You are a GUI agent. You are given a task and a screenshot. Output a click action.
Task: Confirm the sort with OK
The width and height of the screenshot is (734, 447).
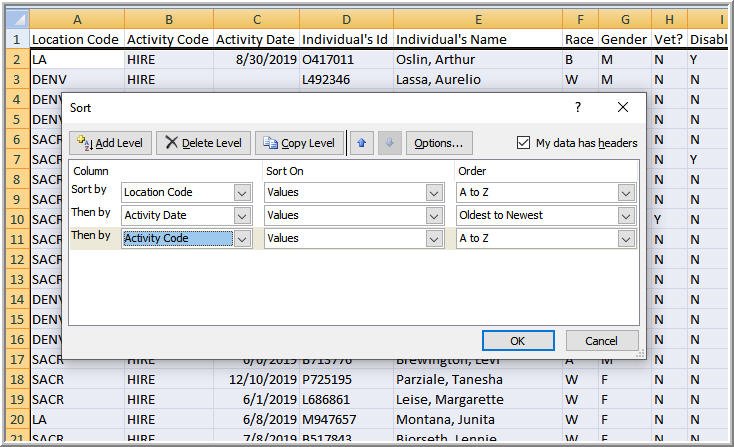coord(518,341)
